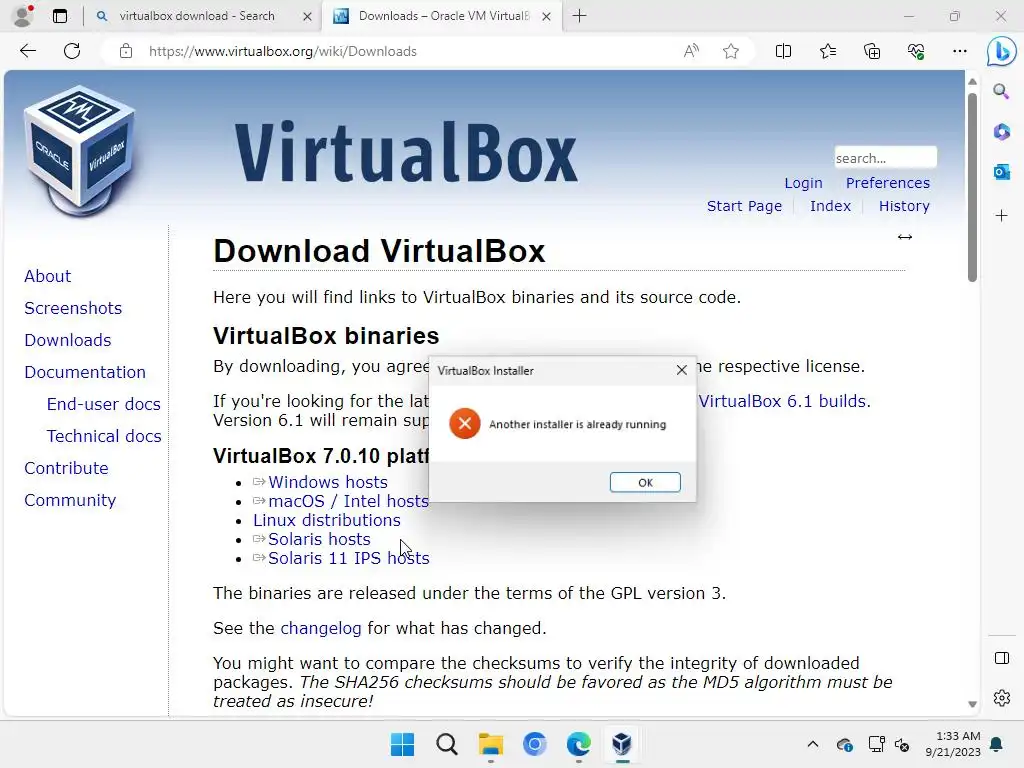Screen dimensions: 1024x768
Task: Click the macOS / Intel hosts link
Action: coord(348,501)
